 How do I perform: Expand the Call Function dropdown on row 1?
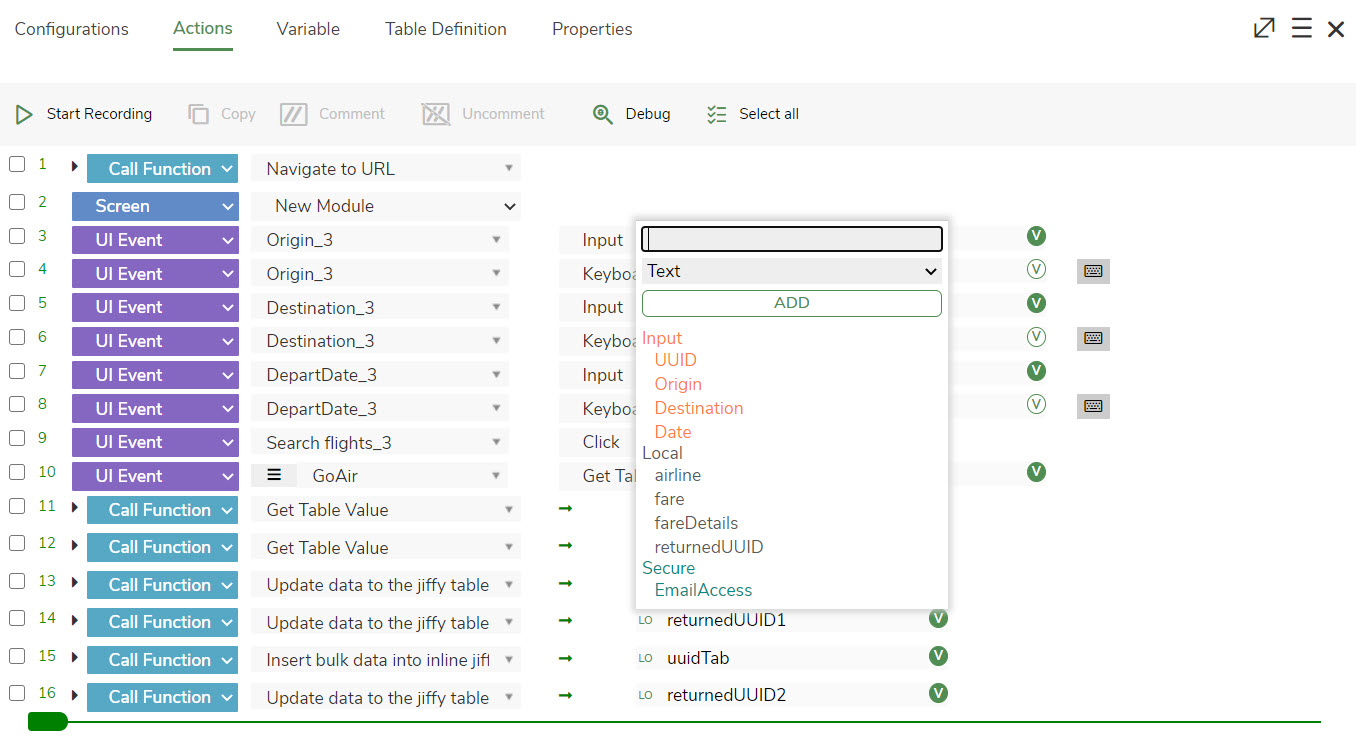click(162, 168)
